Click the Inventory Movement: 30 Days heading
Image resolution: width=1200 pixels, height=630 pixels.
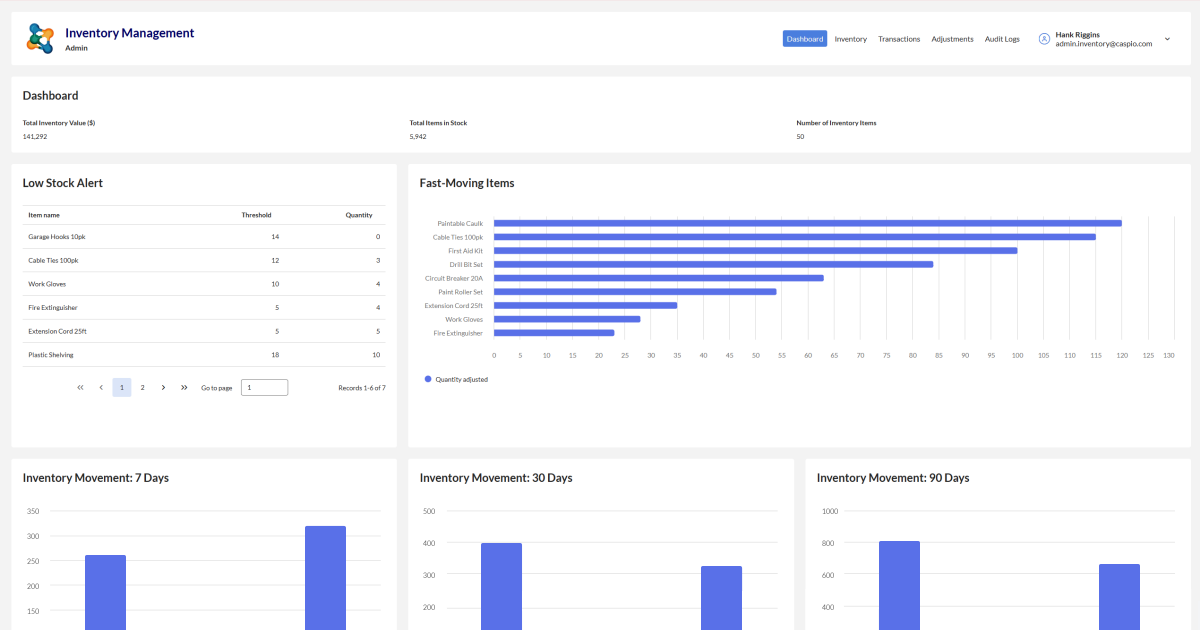point(496,478)
